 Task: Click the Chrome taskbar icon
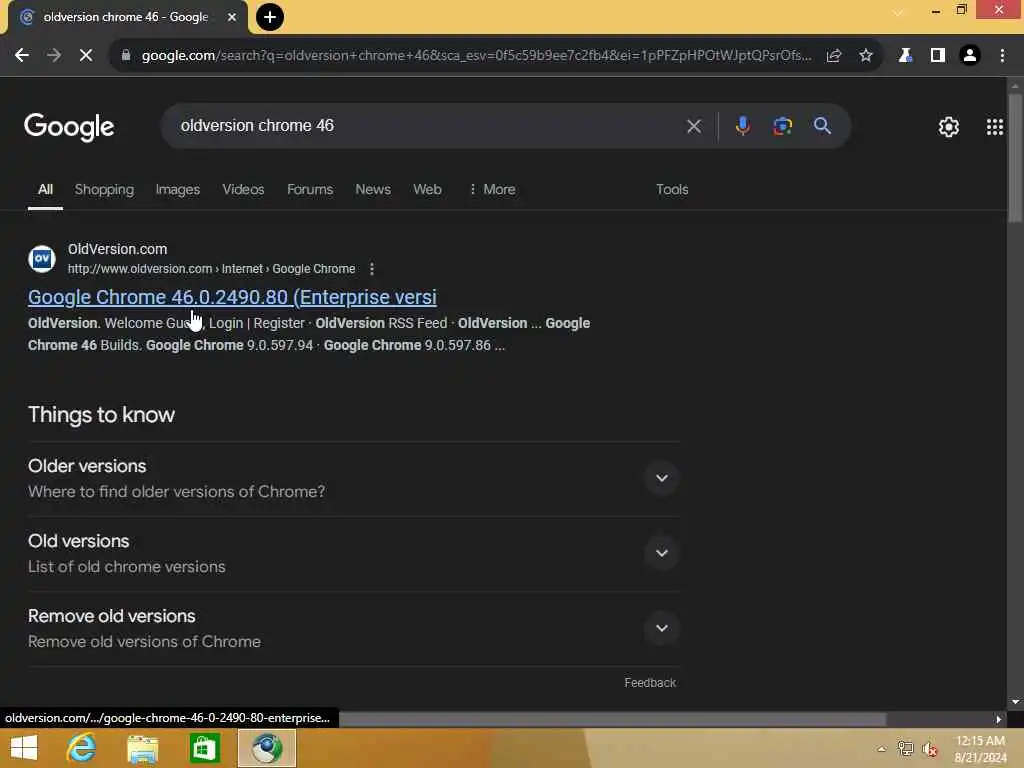[266, 748]
